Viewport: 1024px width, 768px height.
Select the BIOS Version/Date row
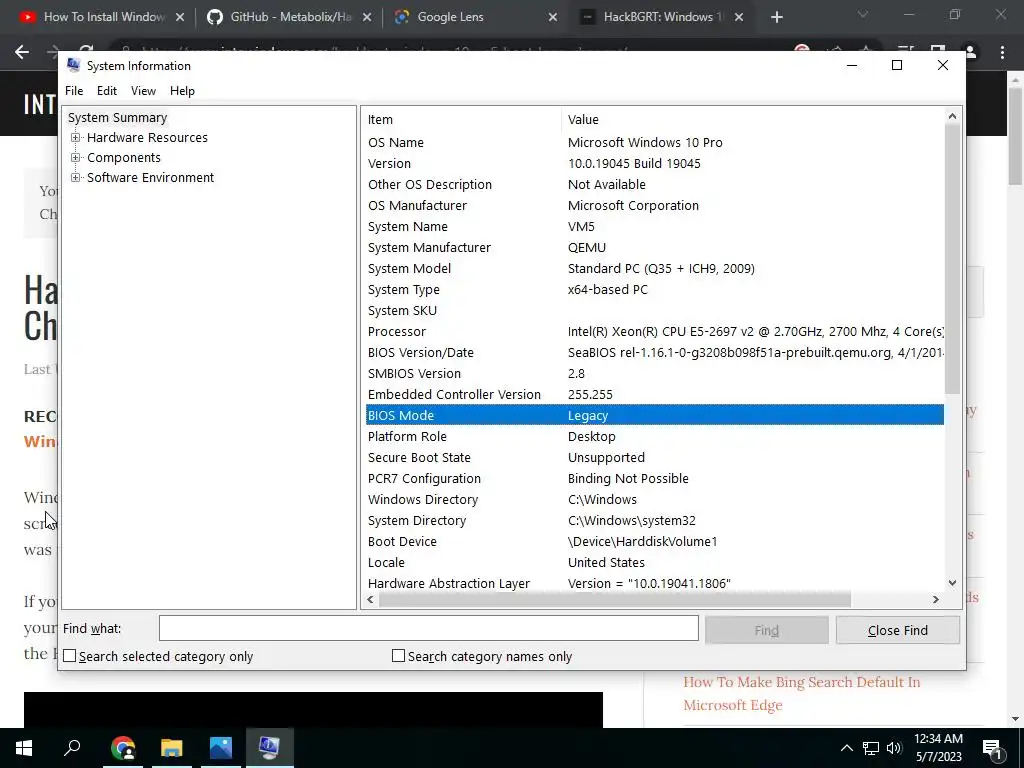(x=654, y=353)
